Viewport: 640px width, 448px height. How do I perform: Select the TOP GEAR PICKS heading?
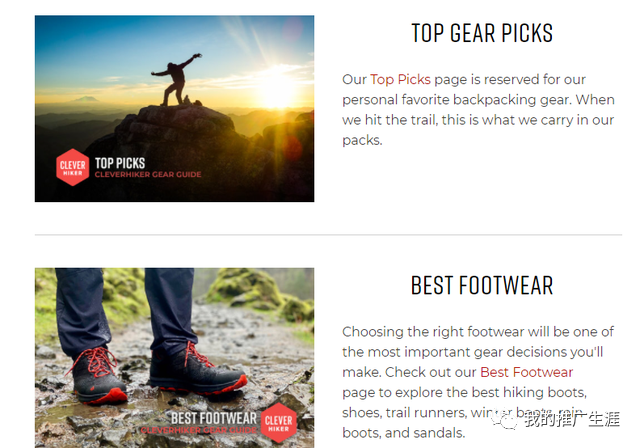coord(482,33)
